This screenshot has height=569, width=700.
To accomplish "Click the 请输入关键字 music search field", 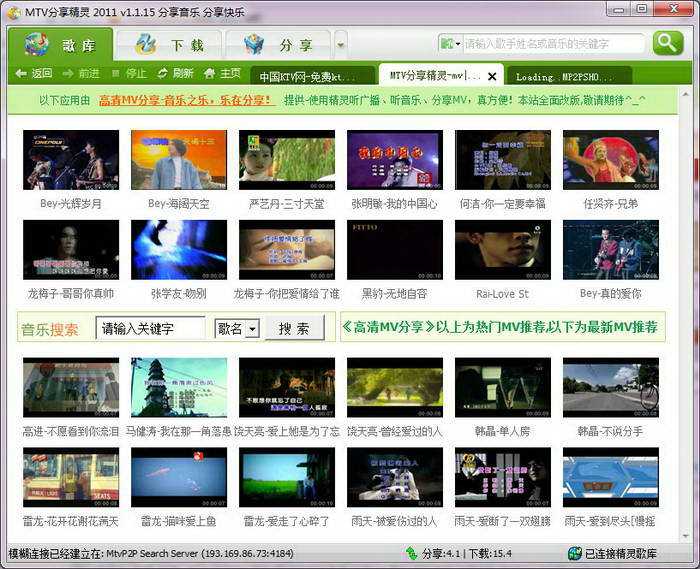I will point(150,329).
